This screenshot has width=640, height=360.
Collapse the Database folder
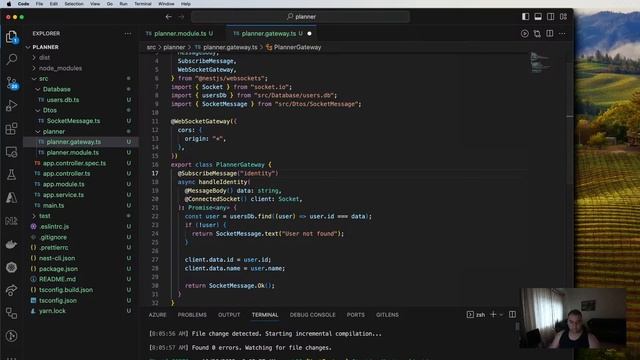(x=56, y=89)
